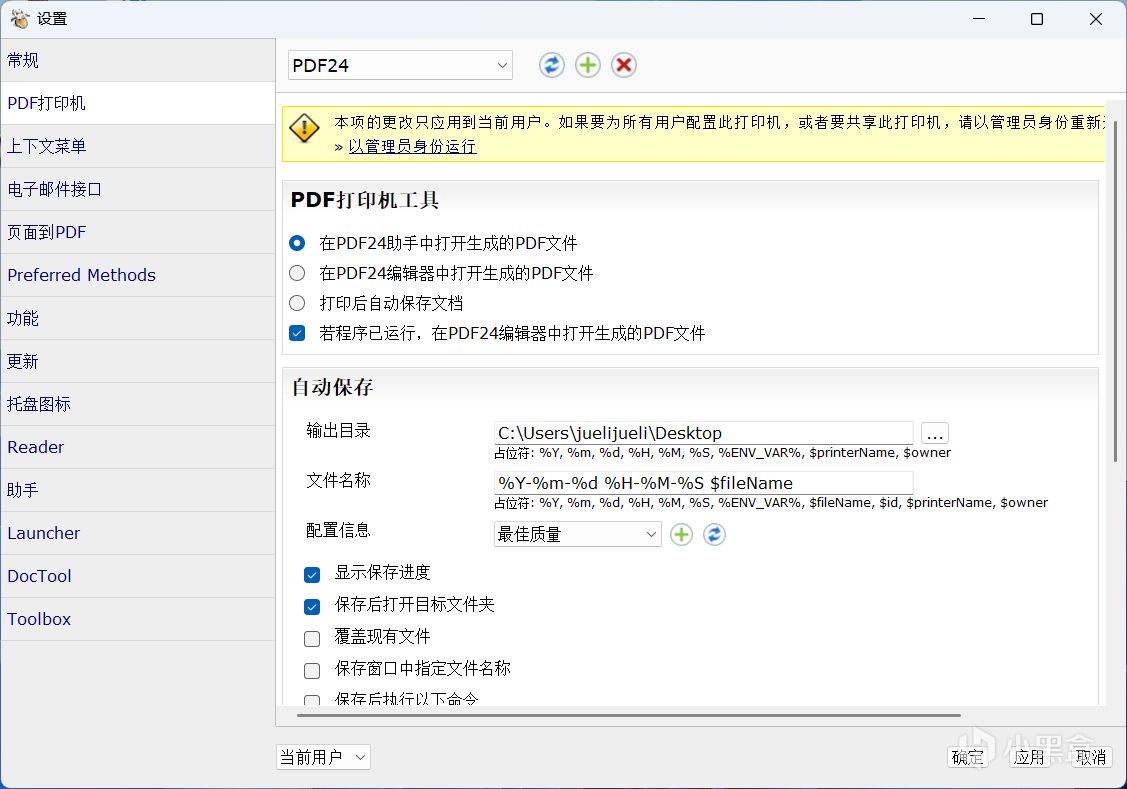Click 以管理员身份运行 link
Screen dimensions: 1127x789
tap(413, 147)
